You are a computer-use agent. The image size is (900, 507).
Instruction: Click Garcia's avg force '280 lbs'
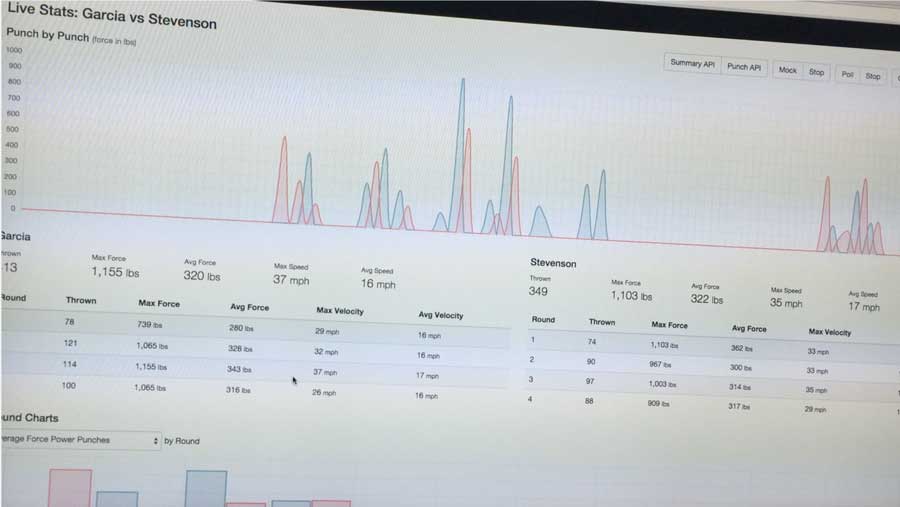pyautogui.click(x=241, y=328)
